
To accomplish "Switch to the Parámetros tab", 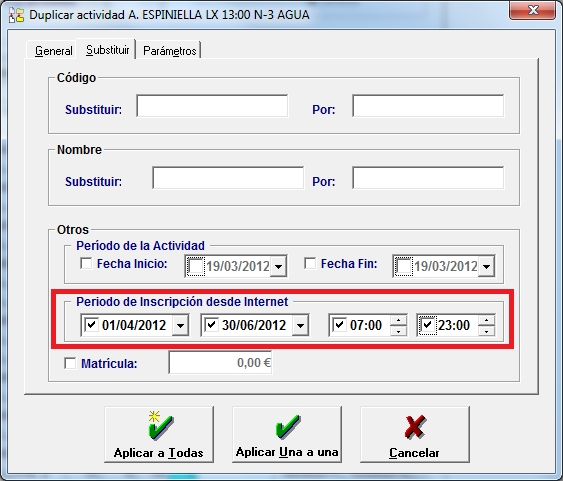I will (x=169, y=51).
